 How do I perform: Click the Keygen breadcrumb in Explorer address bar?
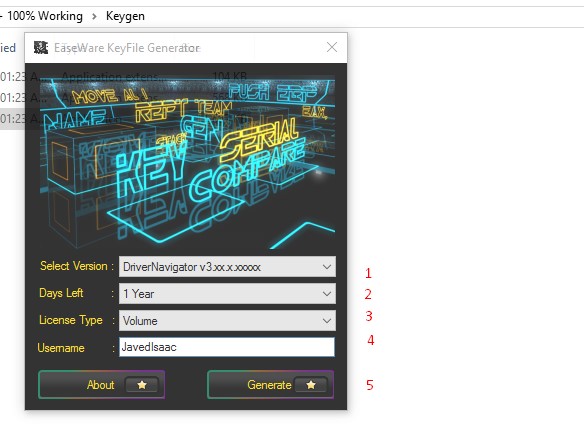[x=125, y=16]
